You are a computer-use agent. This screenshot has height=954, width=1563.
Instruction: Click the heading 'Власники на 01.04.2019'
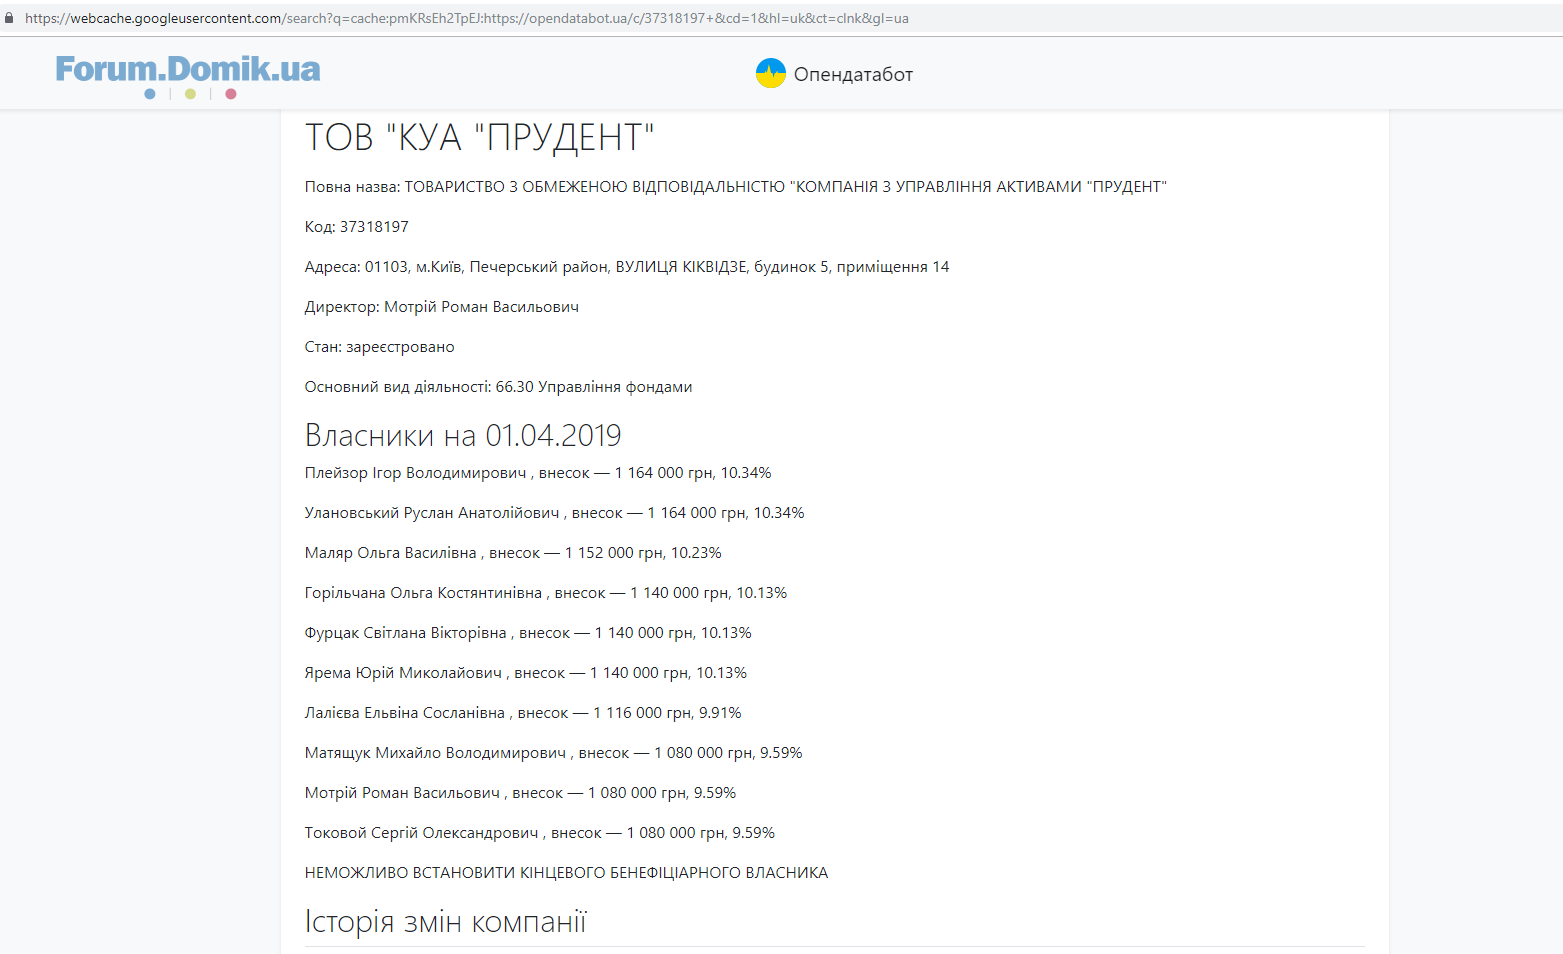[x=463, y=435]
